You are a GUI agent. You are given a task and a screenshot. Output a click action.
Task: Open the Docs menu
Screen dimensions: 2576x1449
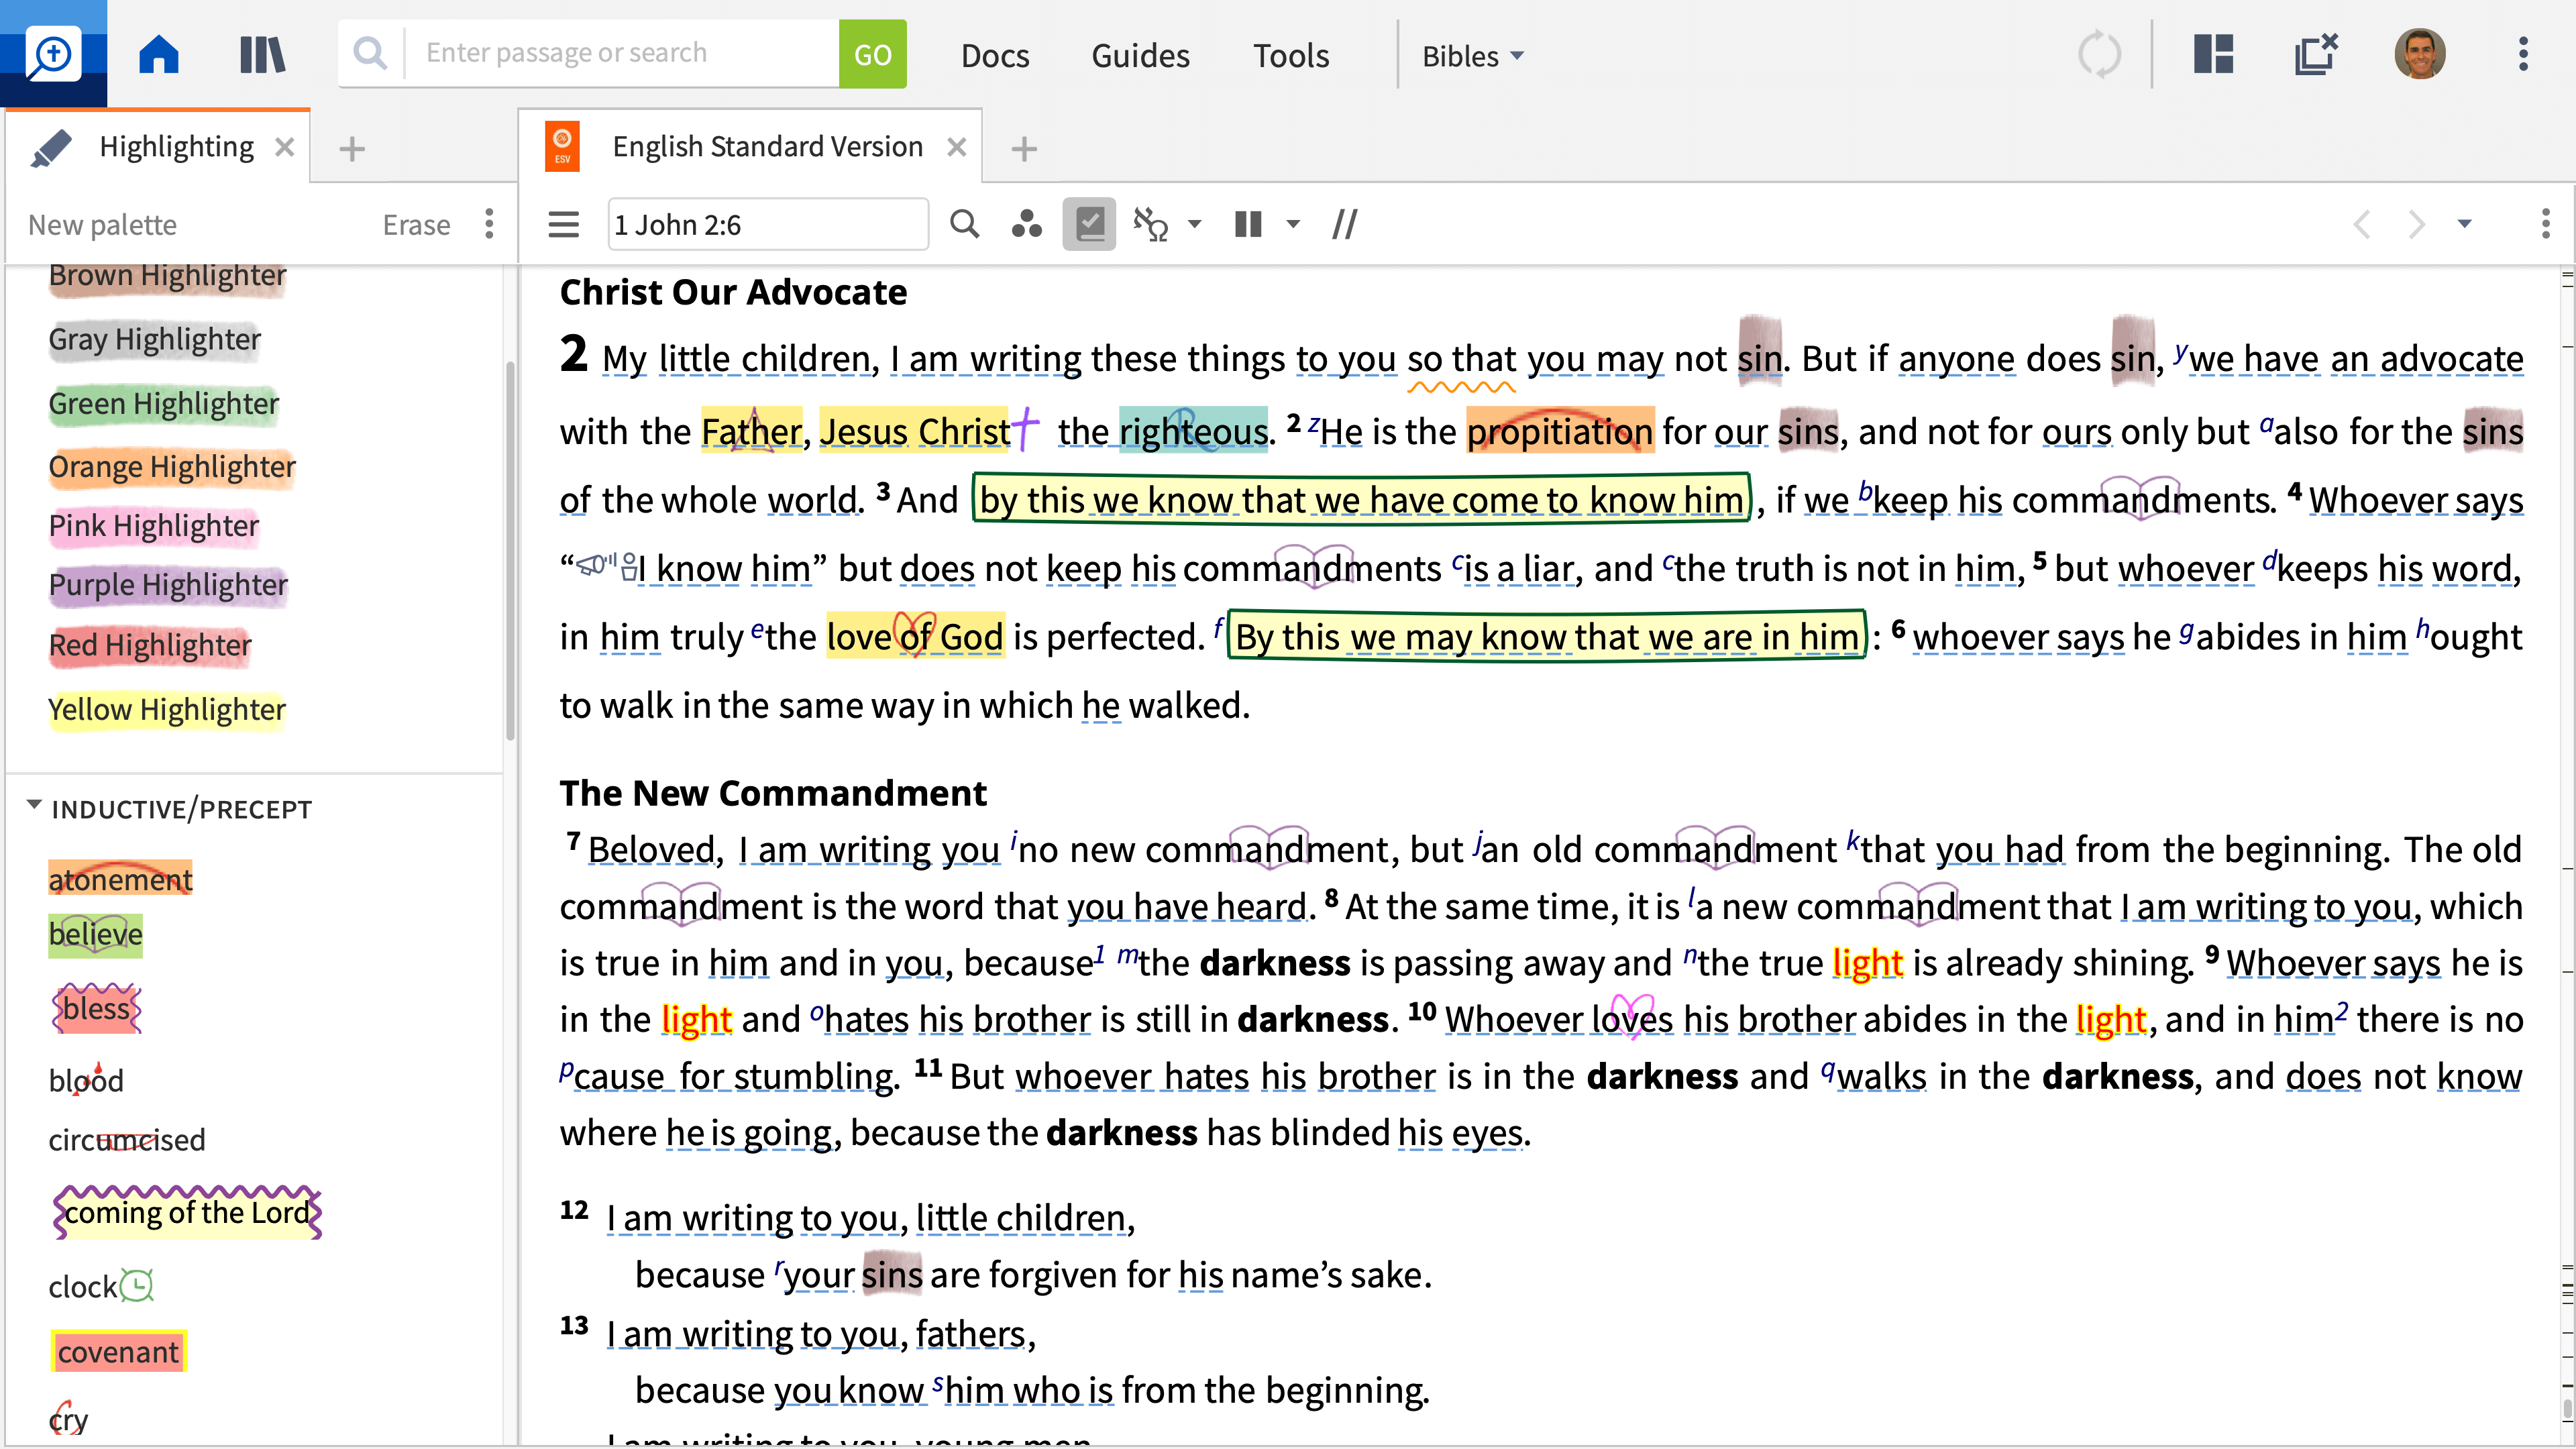pos(994,56)
